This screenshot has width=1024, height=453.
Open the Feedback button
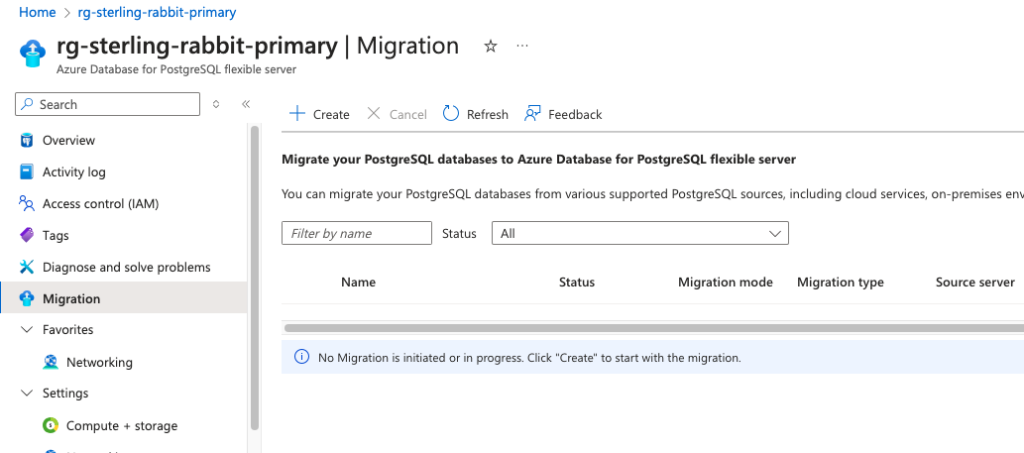click(563, 114)
